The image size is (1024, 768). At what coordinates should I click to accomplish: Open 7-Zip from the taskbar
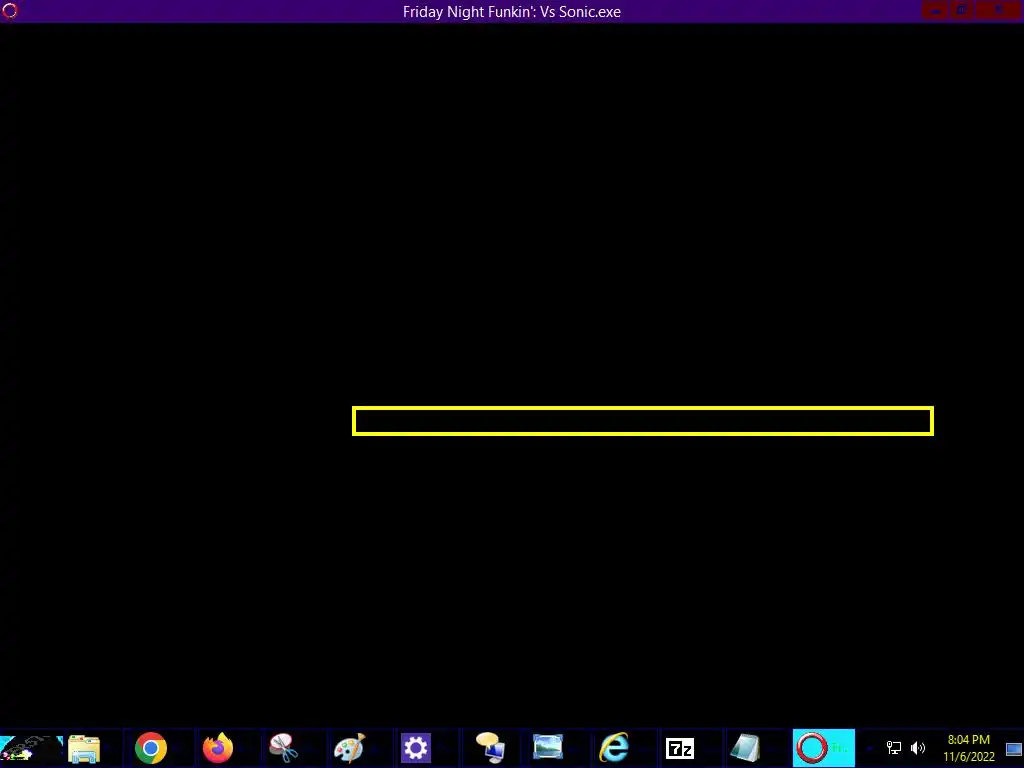680,748
